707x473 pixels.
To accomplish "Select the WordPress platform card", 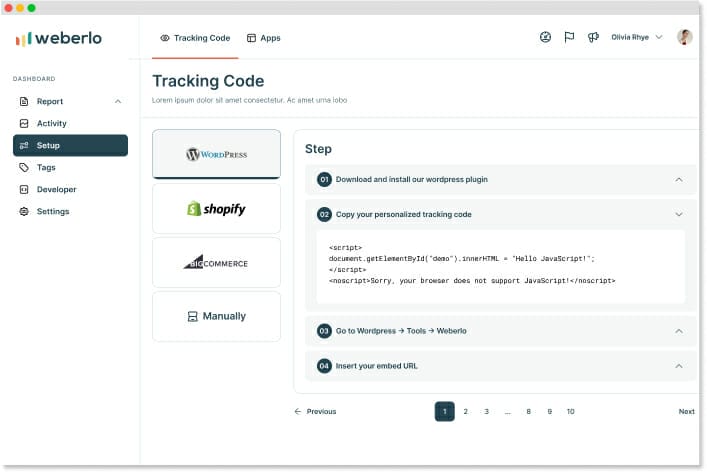I will (x=216, y=154).
